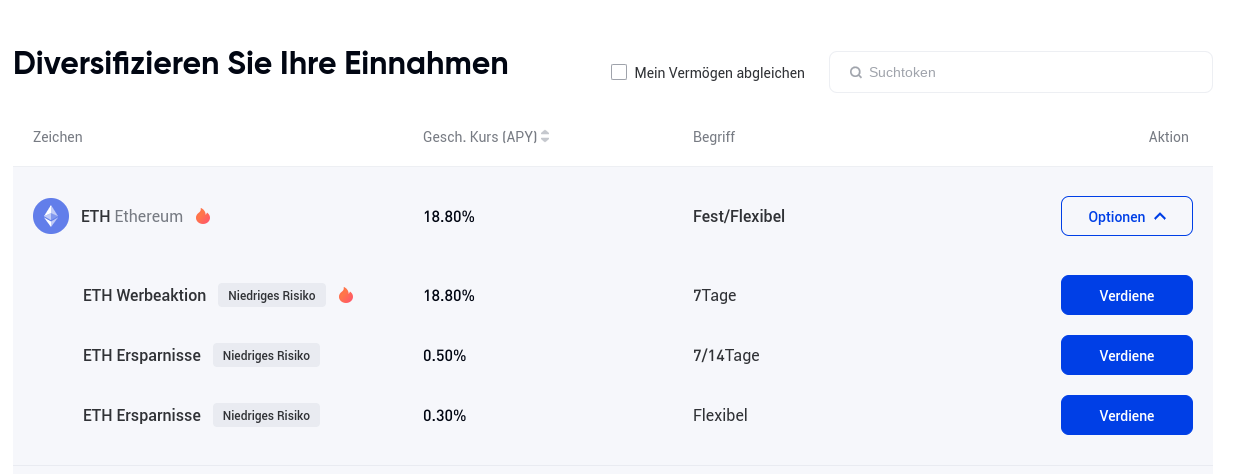Enable the Mein Vermögen abgleichen checkbox
This screenshot has width=1257, height=474.
[x=619, y=72]
